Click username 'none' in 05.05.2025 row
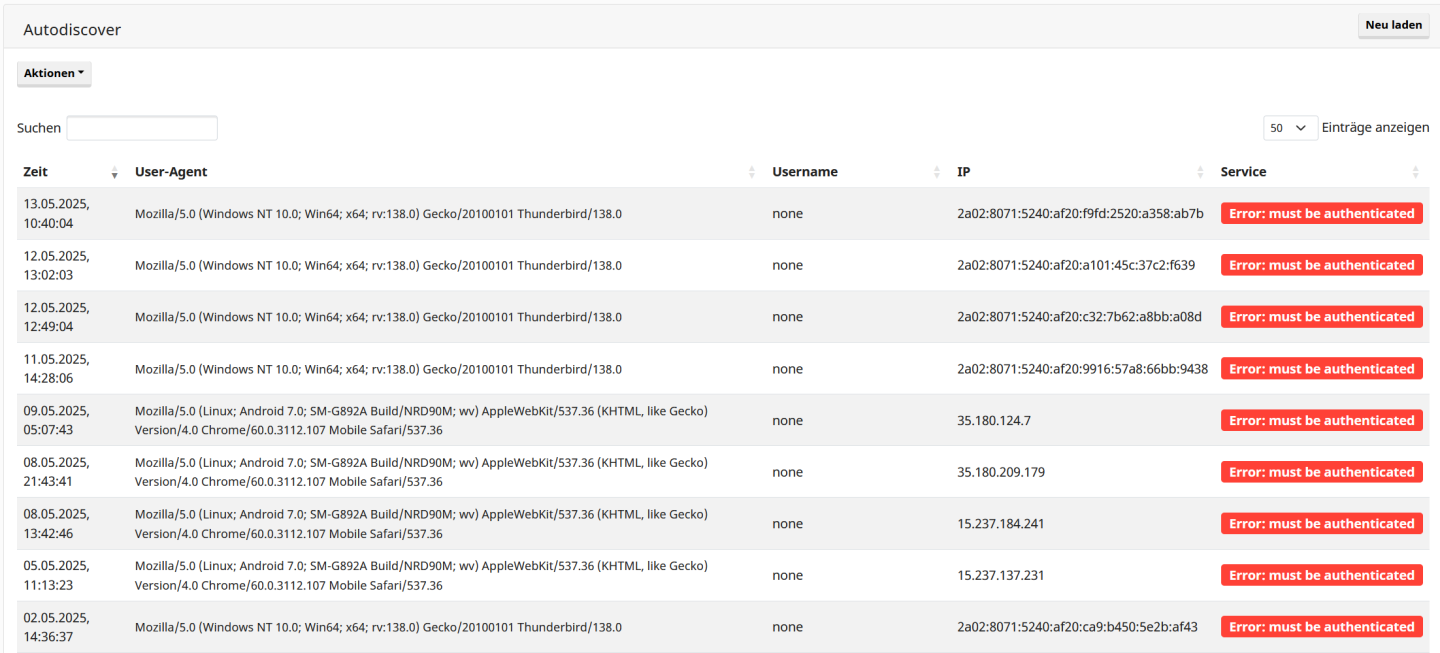The width and height of the screenshot is (1440, 653). [x=787, y=576]
